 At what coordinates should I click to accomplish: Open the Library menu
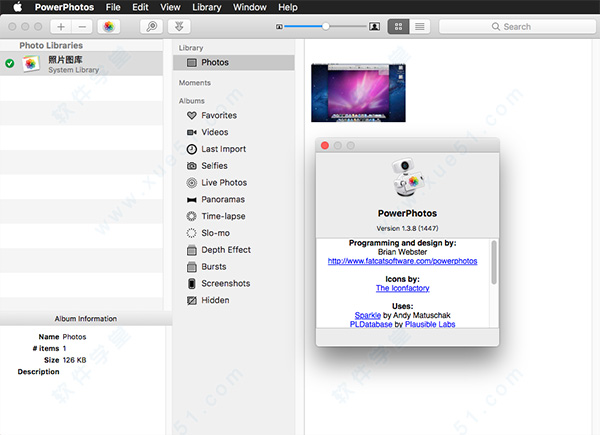[207, 7]
